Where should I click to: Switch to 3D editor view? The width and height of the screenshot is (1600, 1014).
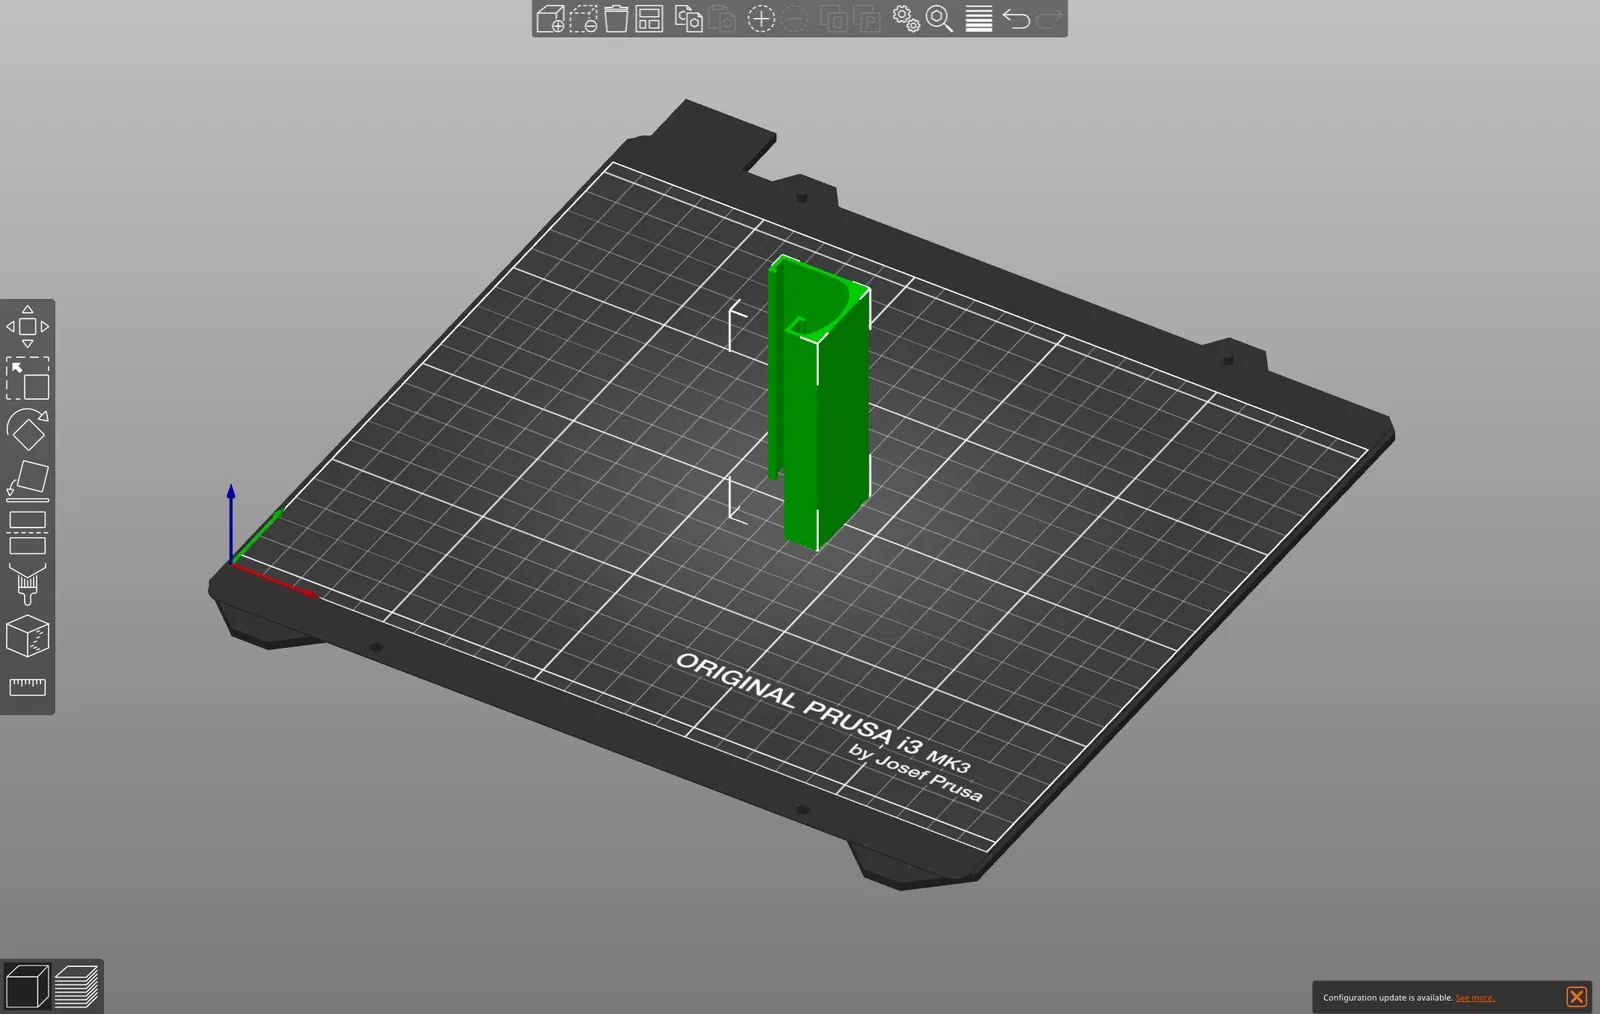27,987
